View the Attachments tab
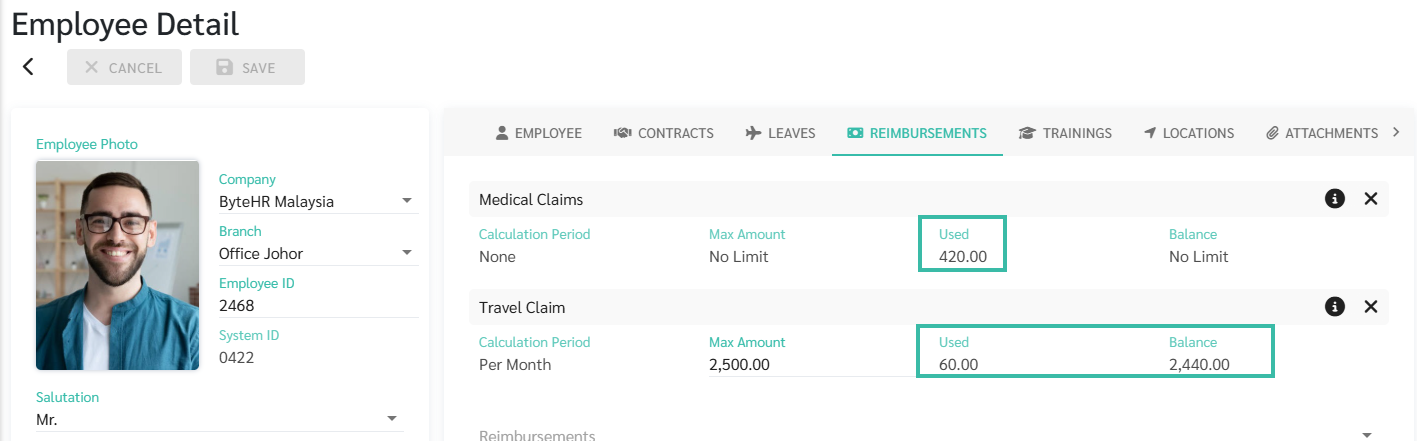Screen dimensions: 1417x441 (x=1322, y=133)
